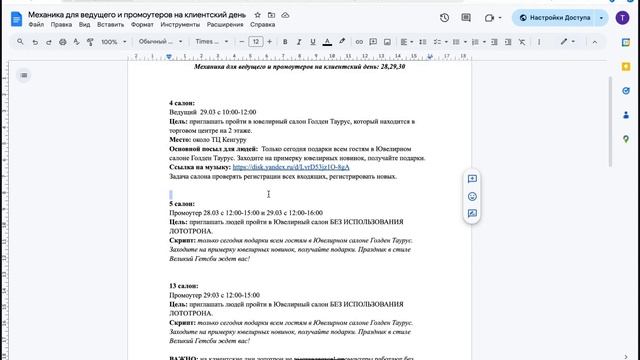Viewport: 640px width, 360px height.
Task: Open zoom level 100% dropdown
Action: [114, 42]
